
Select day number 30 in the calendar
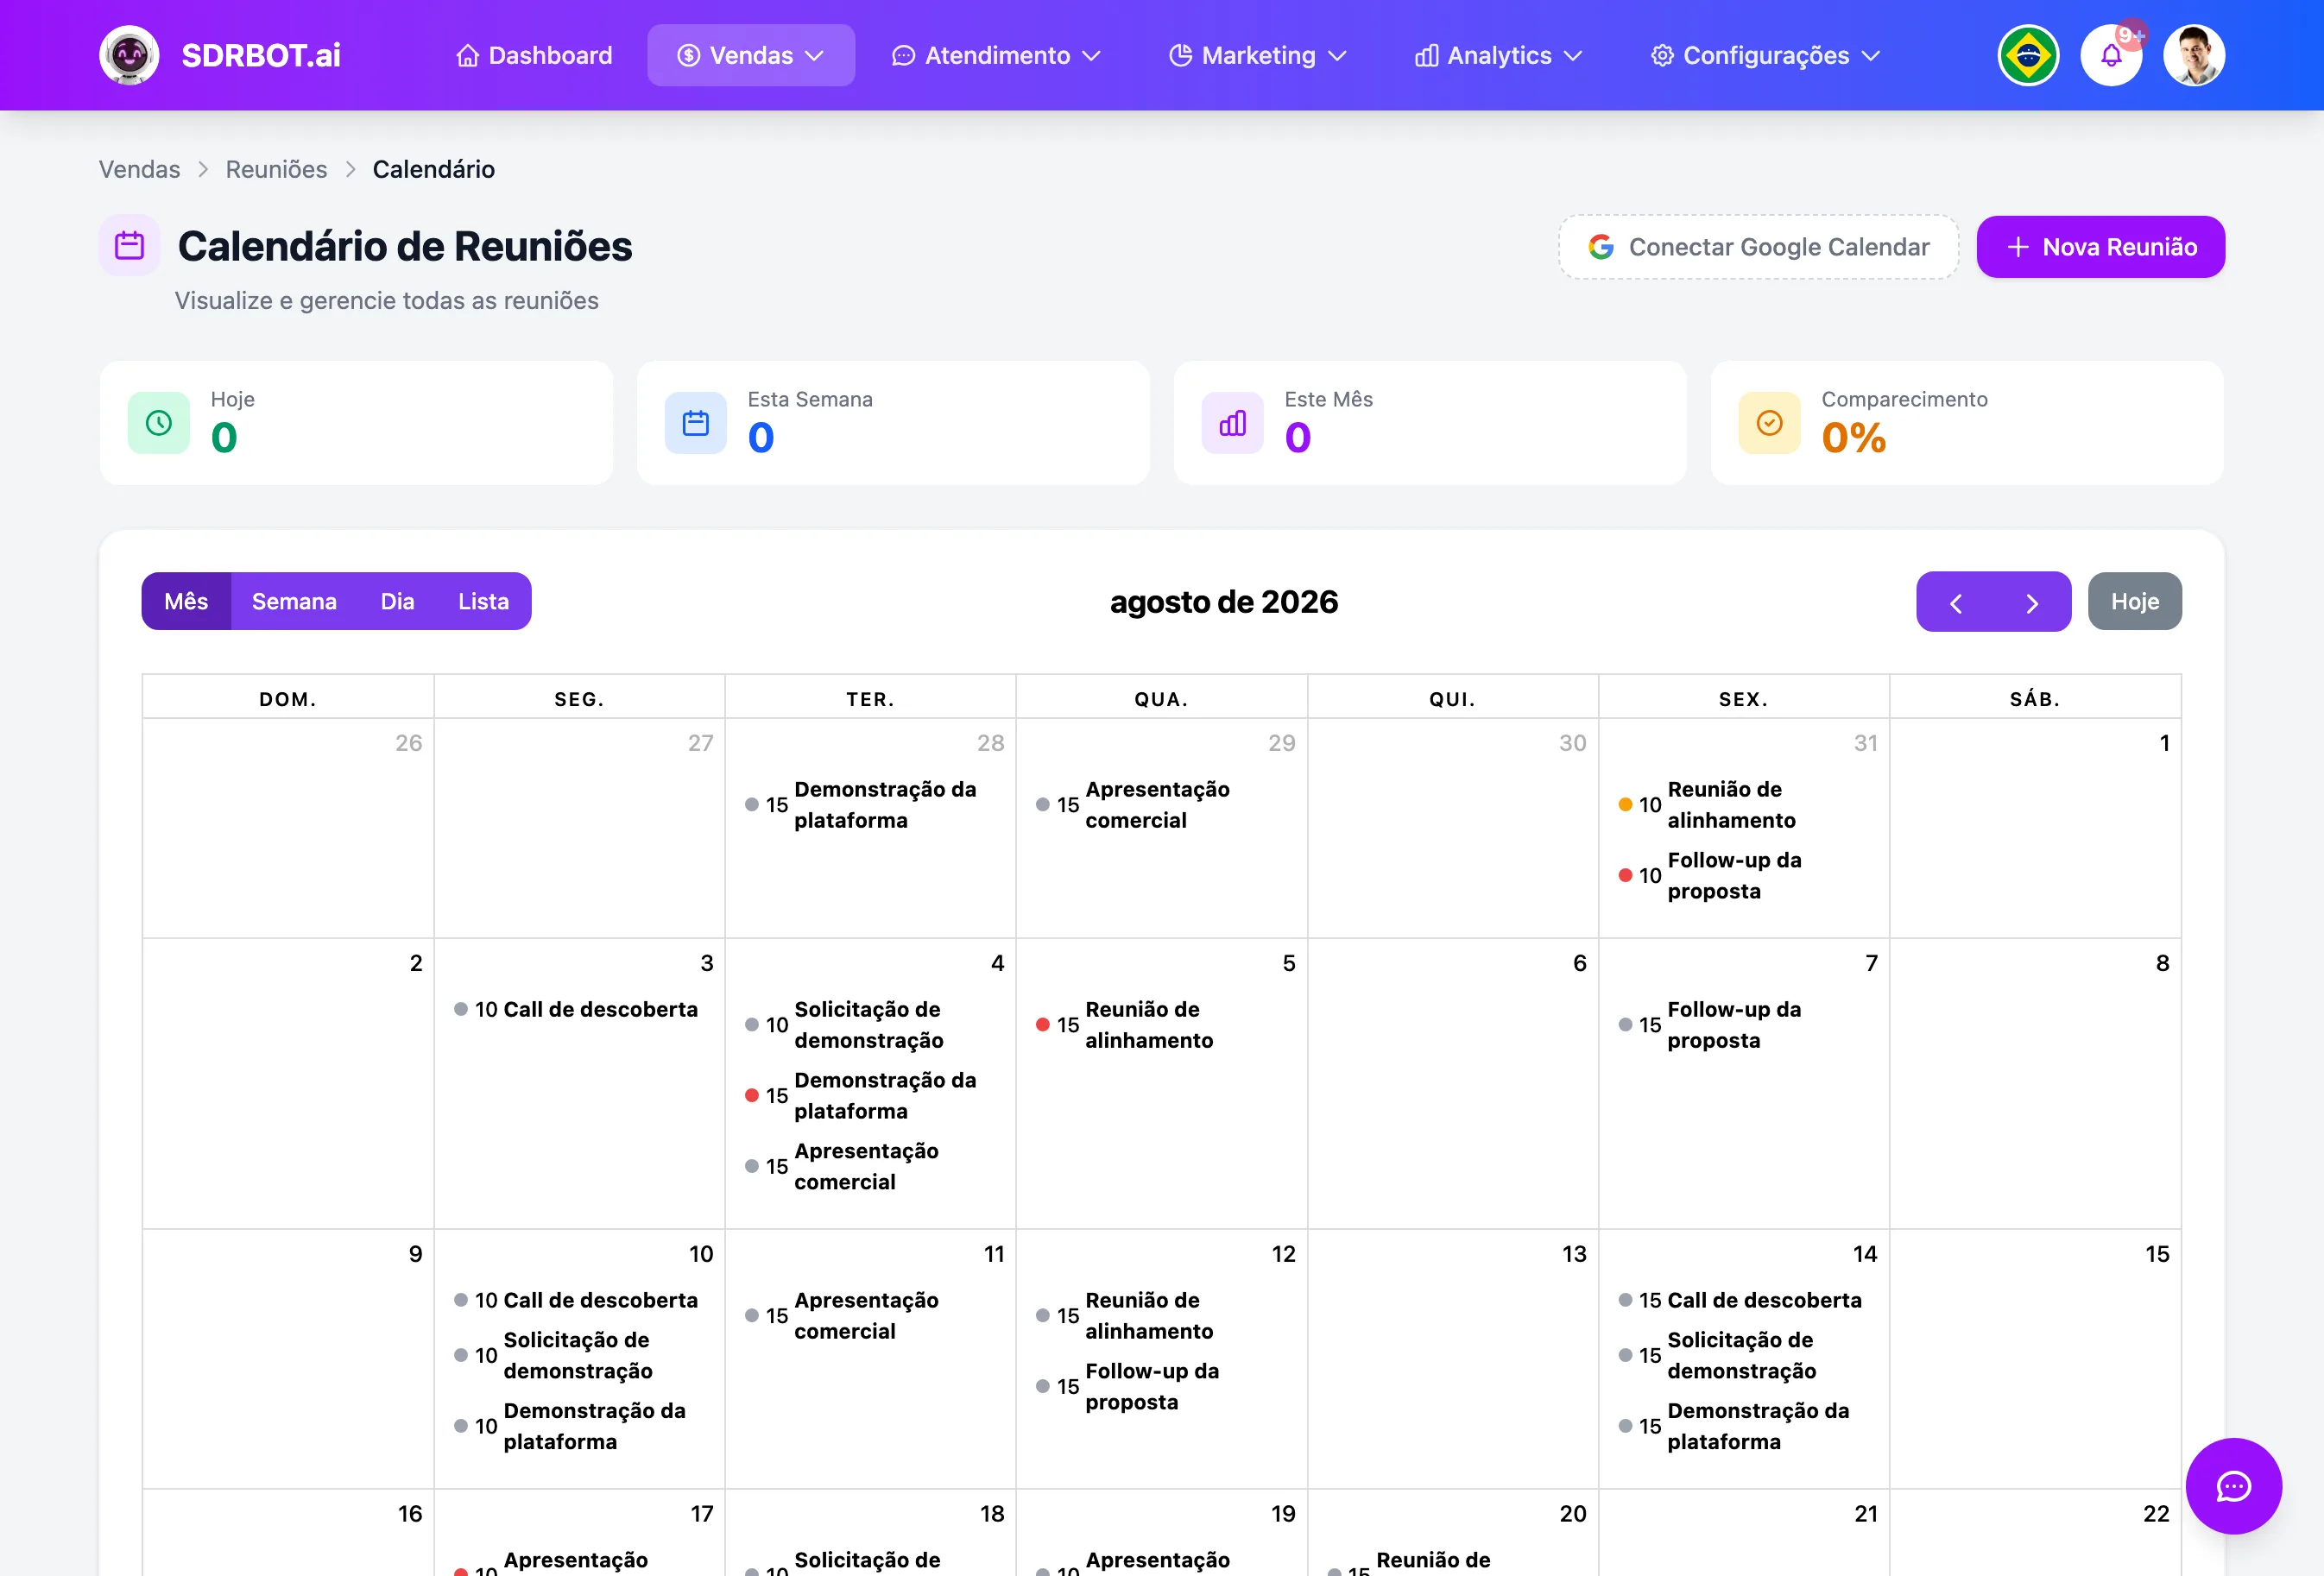(1572, 743)
